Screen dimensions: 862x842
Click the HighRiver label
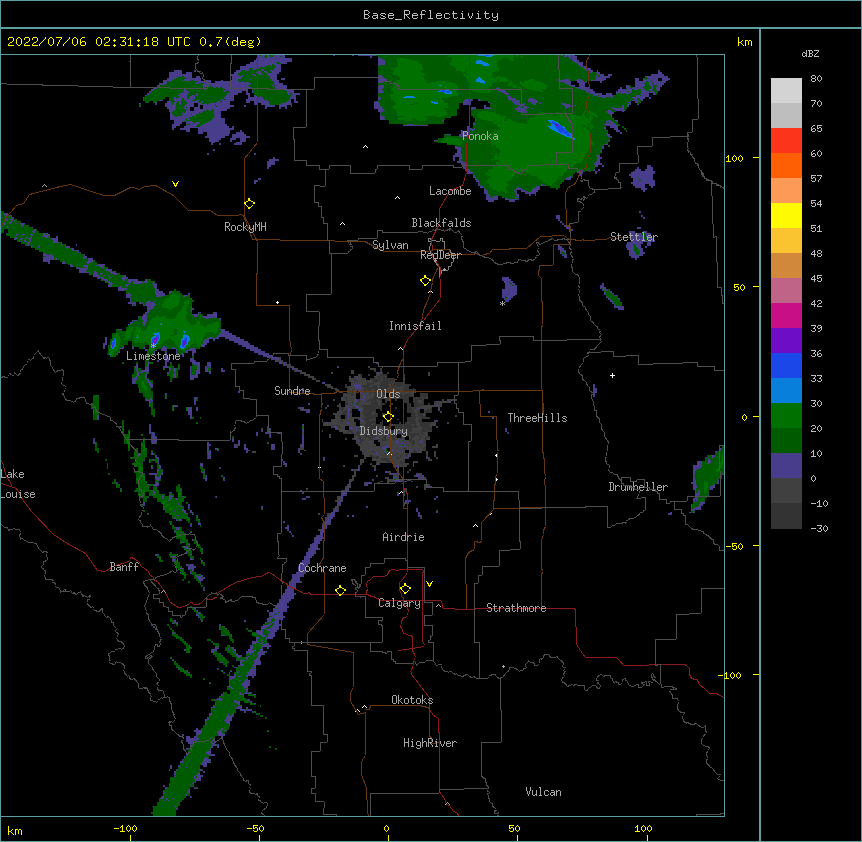430,743
